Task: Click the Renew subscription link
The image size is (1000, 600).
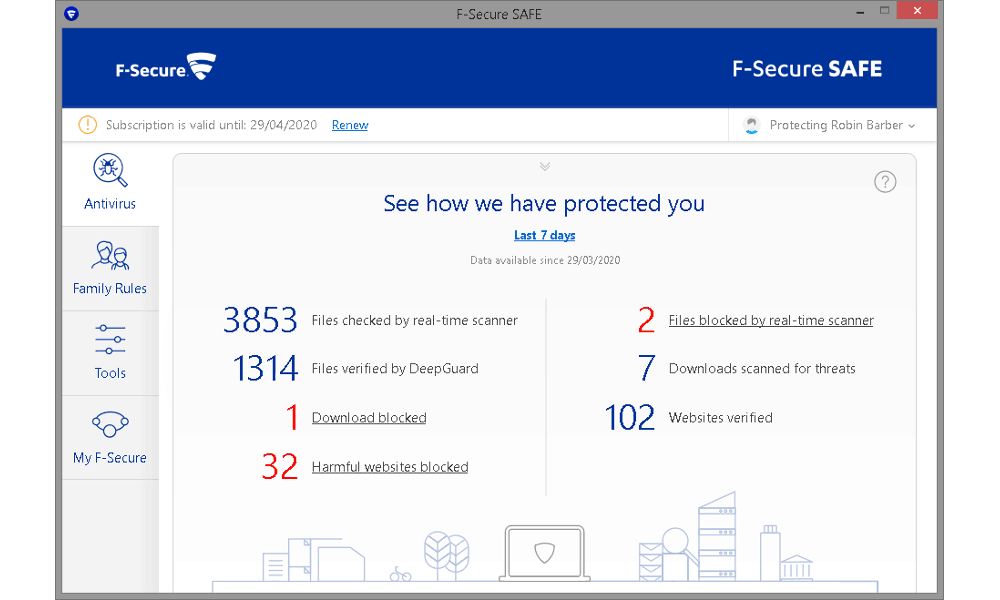Action: (x=349, y=125)
